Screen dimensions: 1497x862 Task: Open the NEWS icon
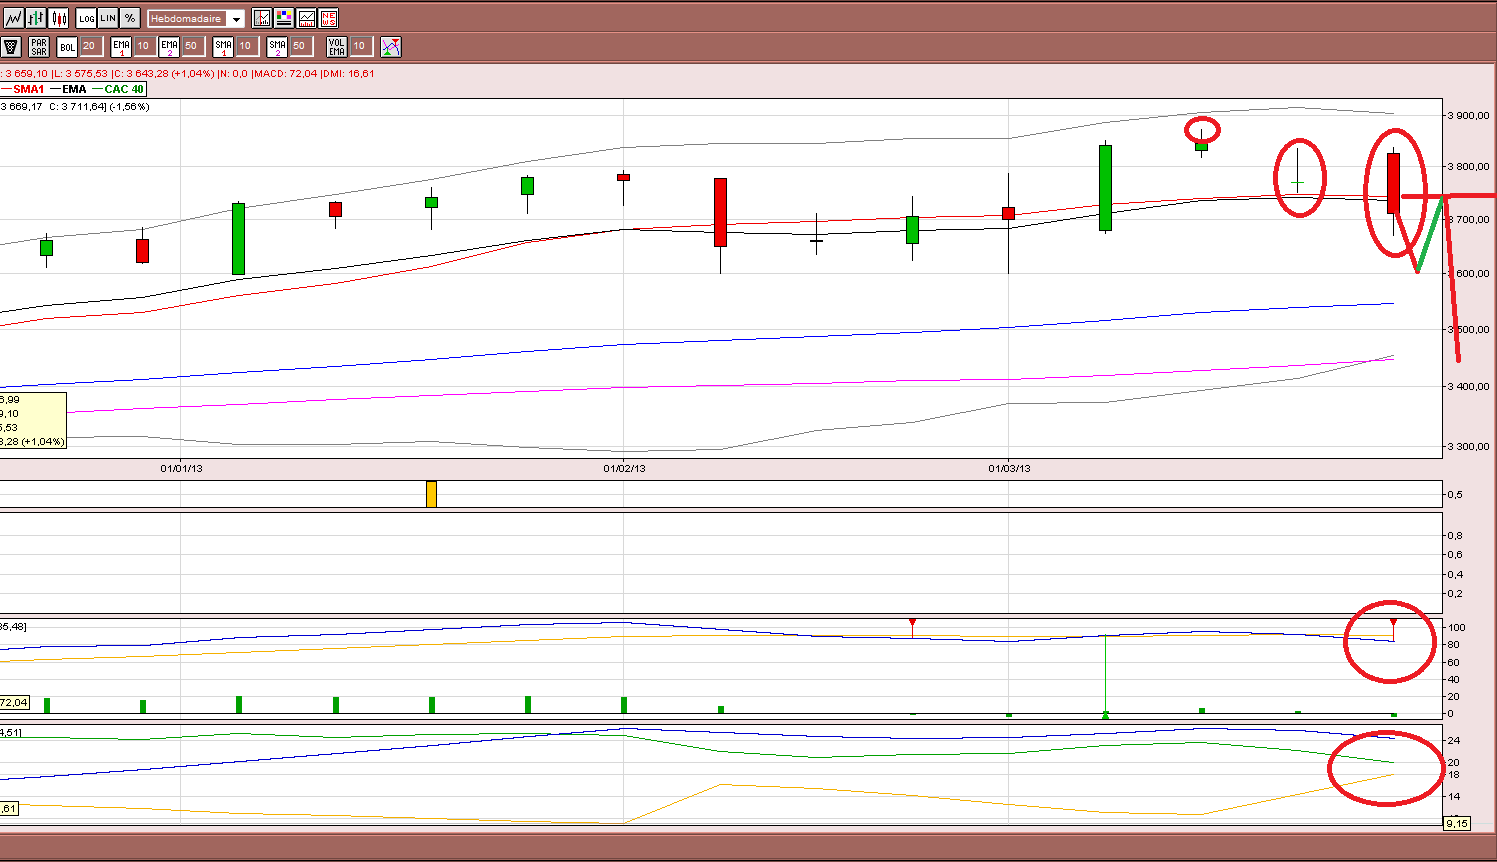pos(328,18)
